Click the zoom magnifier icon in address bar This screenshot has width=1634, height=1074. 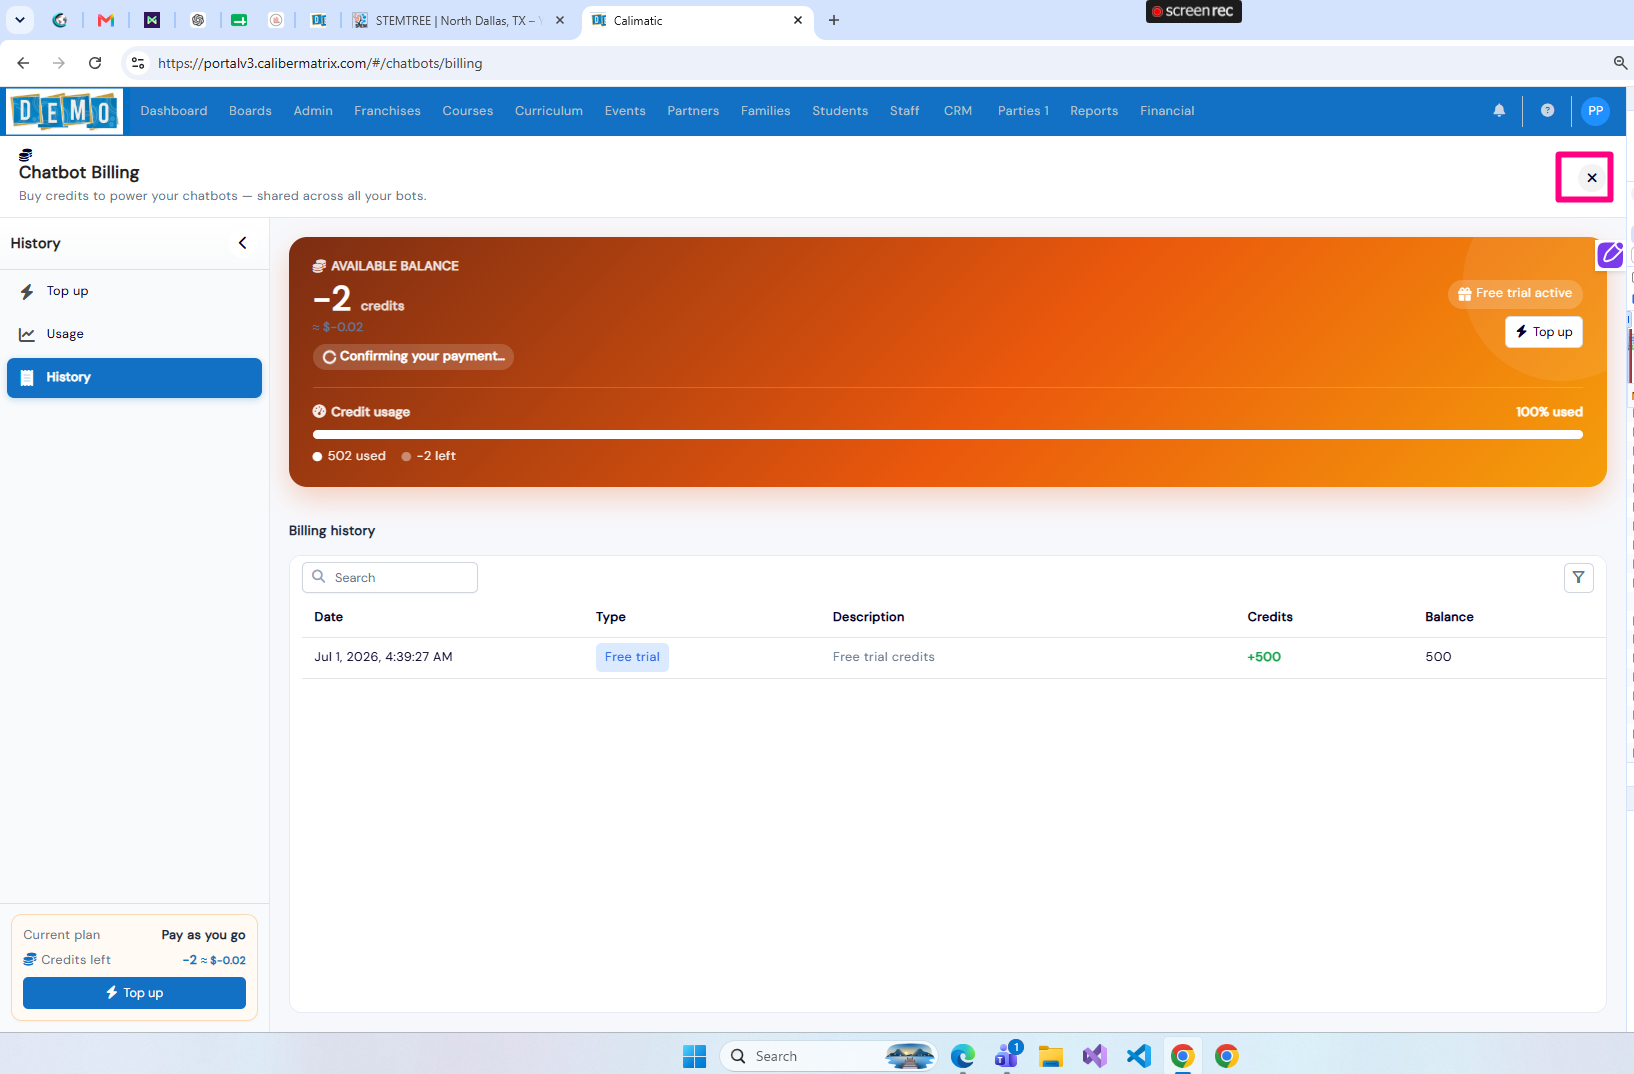click(1620, 63)
